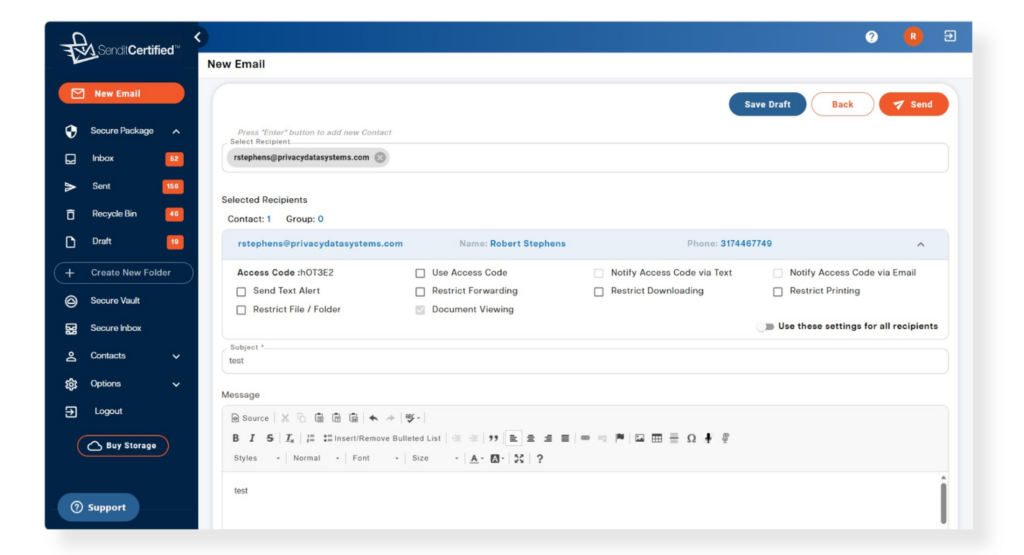Paste from clipboard icon
This screenshot has height=555, width=1024.
[x=319, y=418]
